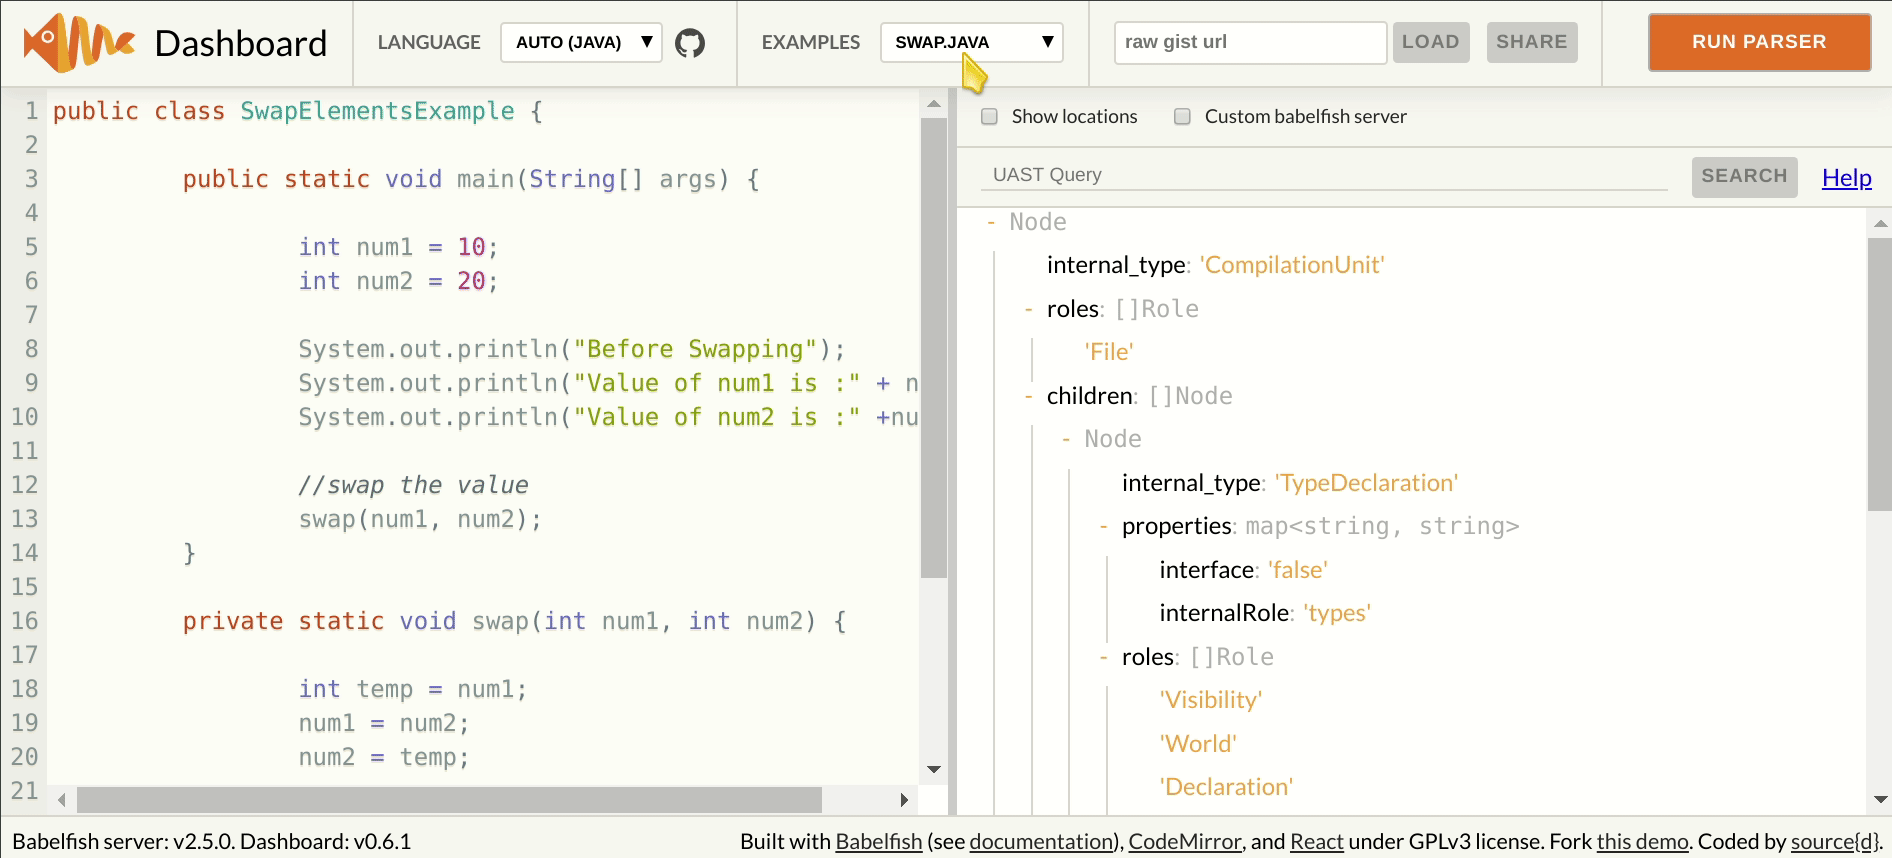Screen dimensions: 1892x858
Task: Open the SWAP.JAVA examples dropdown
Action: [971, 43]
